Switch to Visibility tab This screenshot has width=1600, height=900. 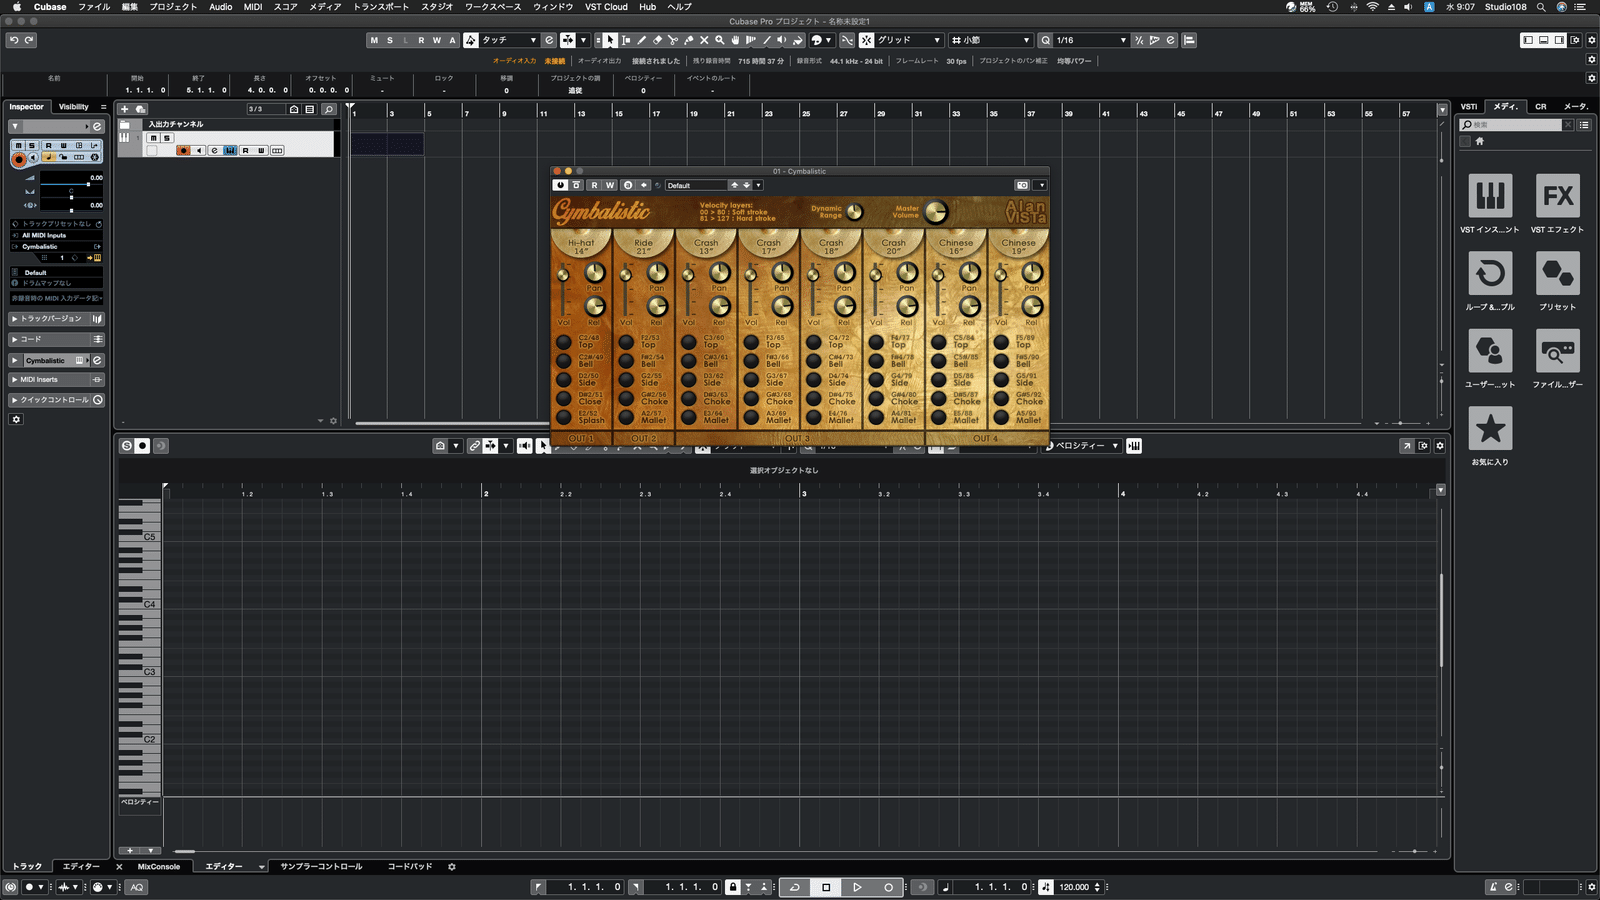73,107
